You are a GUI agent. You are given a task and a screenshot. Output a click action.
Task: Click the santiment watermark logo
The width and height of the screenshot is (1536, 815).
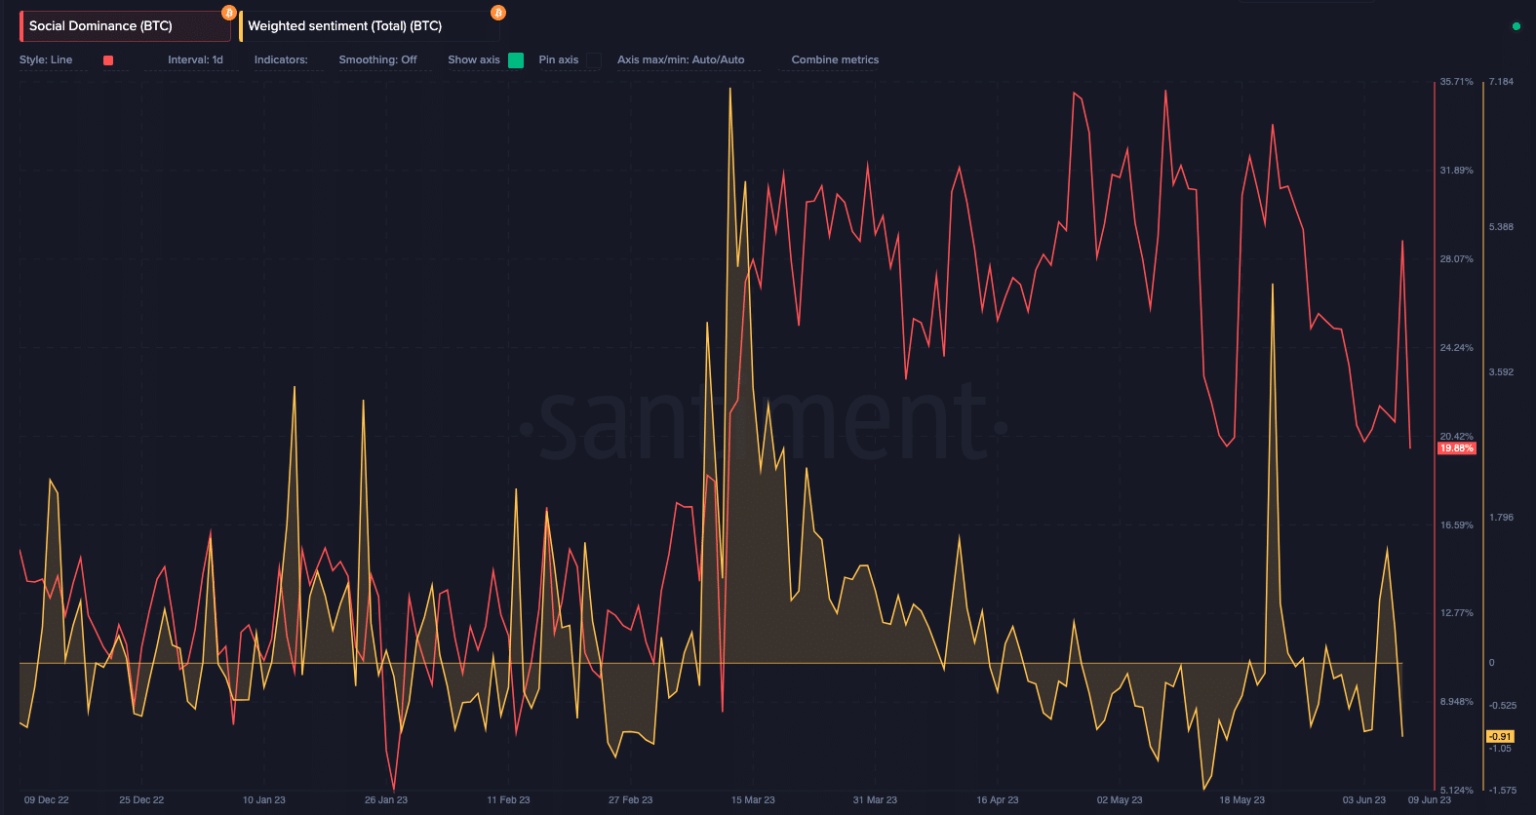click(765, 425)
